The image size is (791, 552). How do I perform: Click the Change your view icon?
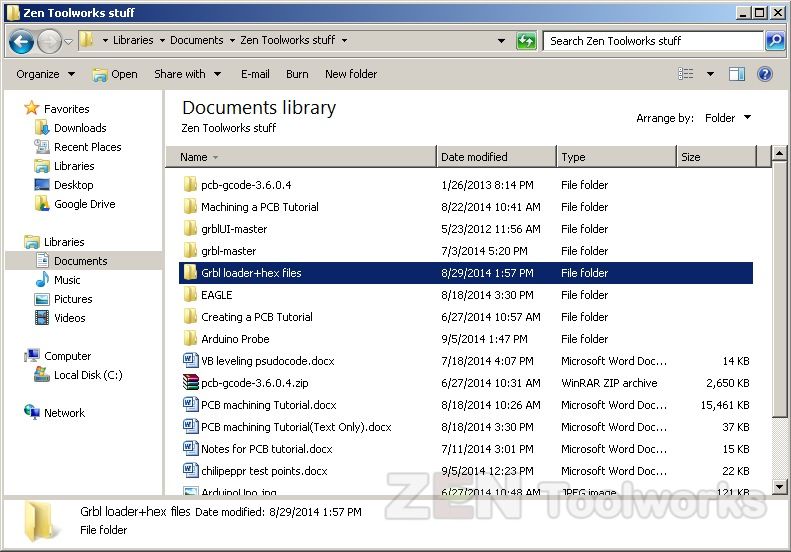686,74
